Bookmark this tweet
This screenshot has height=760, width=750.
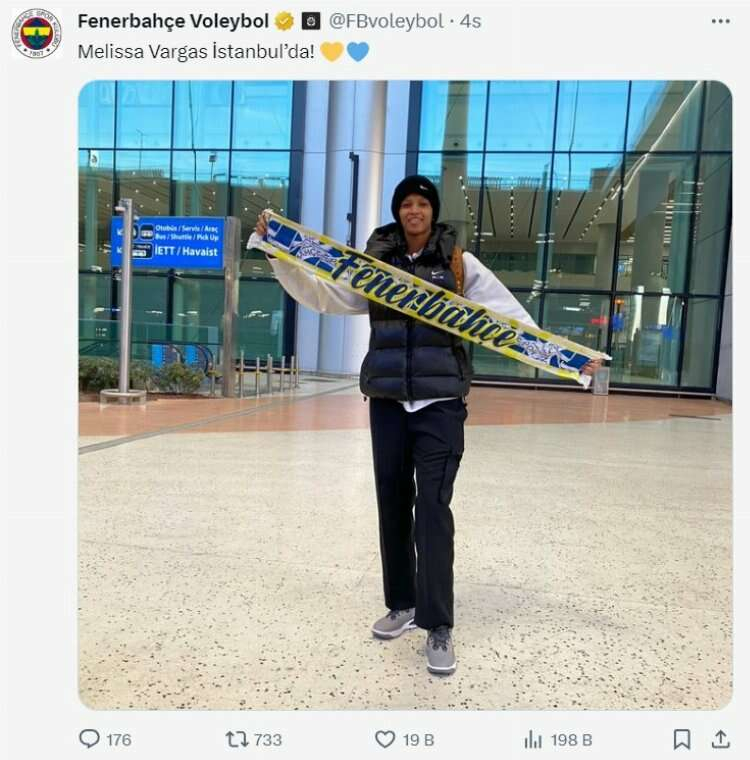tap(682, 739)
